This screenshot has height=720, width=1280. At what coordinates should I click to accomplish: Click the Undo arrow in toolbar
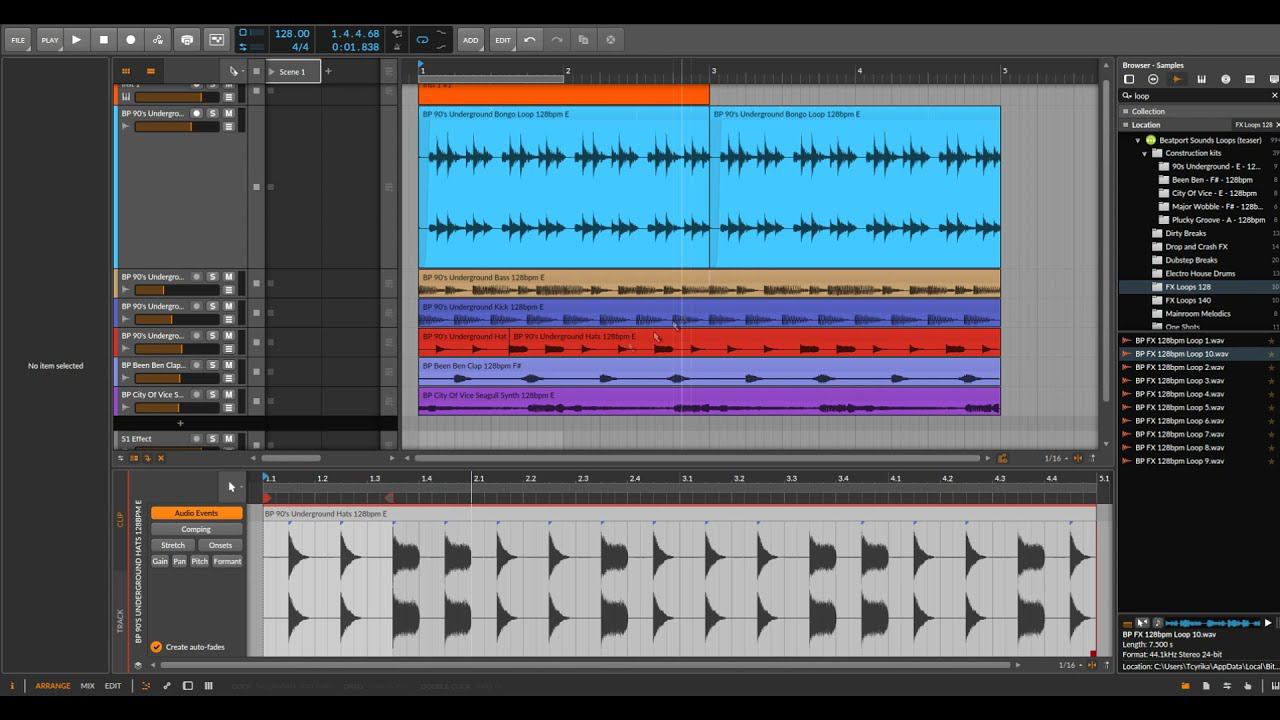click(x=530, y=40)
